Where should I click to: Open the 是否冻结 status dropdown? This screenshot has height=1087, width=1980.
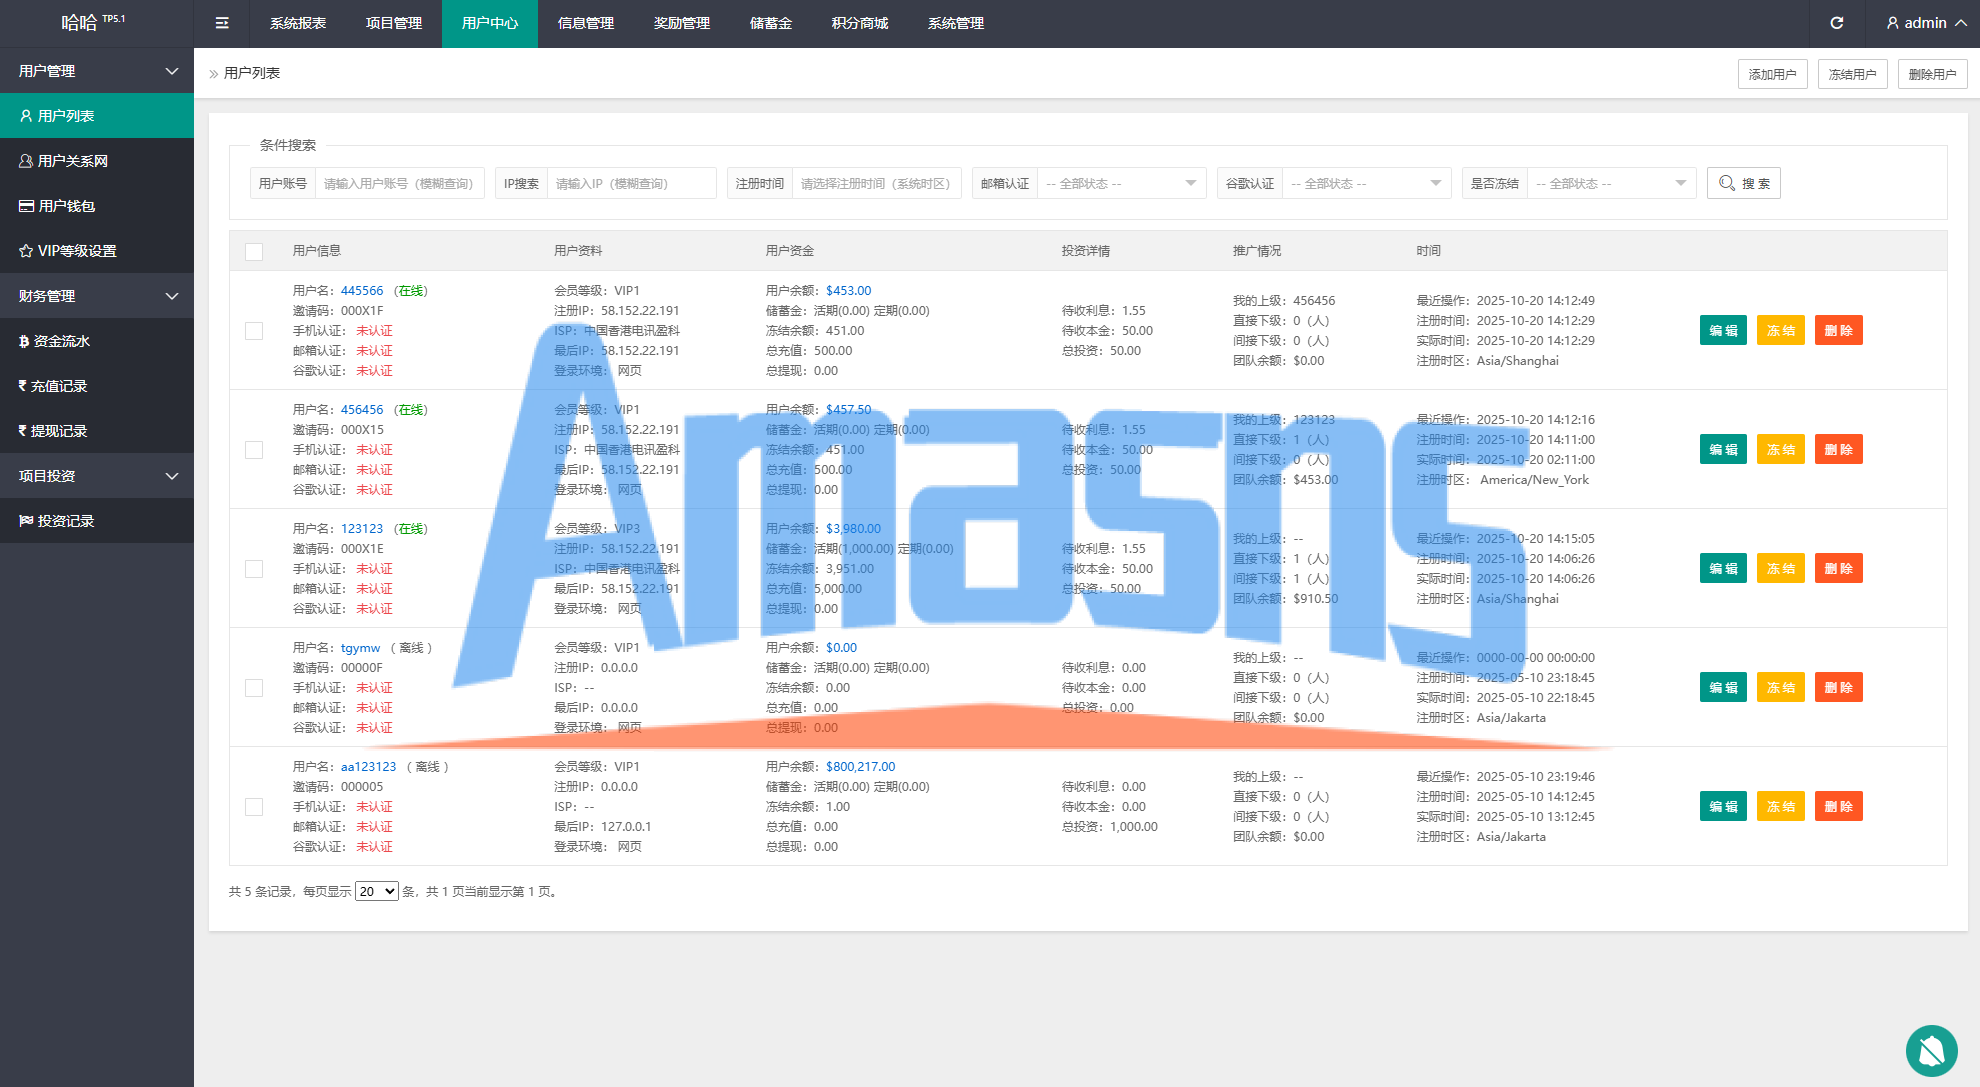point(1610,184)
